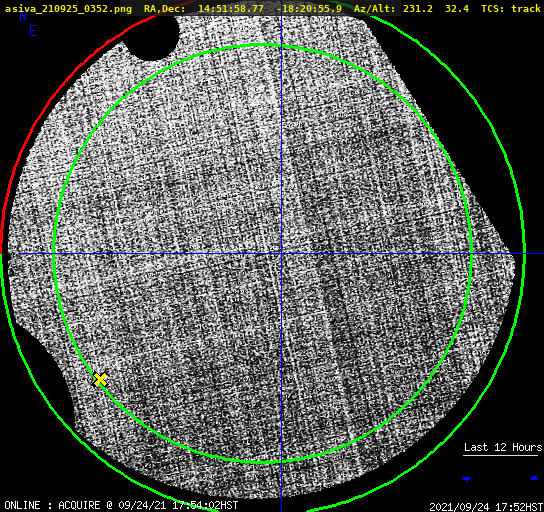The image size is (544, 512).
Task: Click the yellow X telescope pointing marker
Action: click(x=101, y=379)
